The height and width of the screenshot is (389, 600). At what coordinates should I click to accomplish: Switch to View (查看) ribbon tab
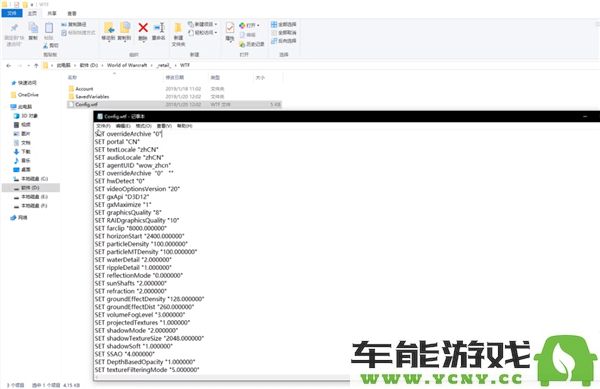tap(72, 13)
